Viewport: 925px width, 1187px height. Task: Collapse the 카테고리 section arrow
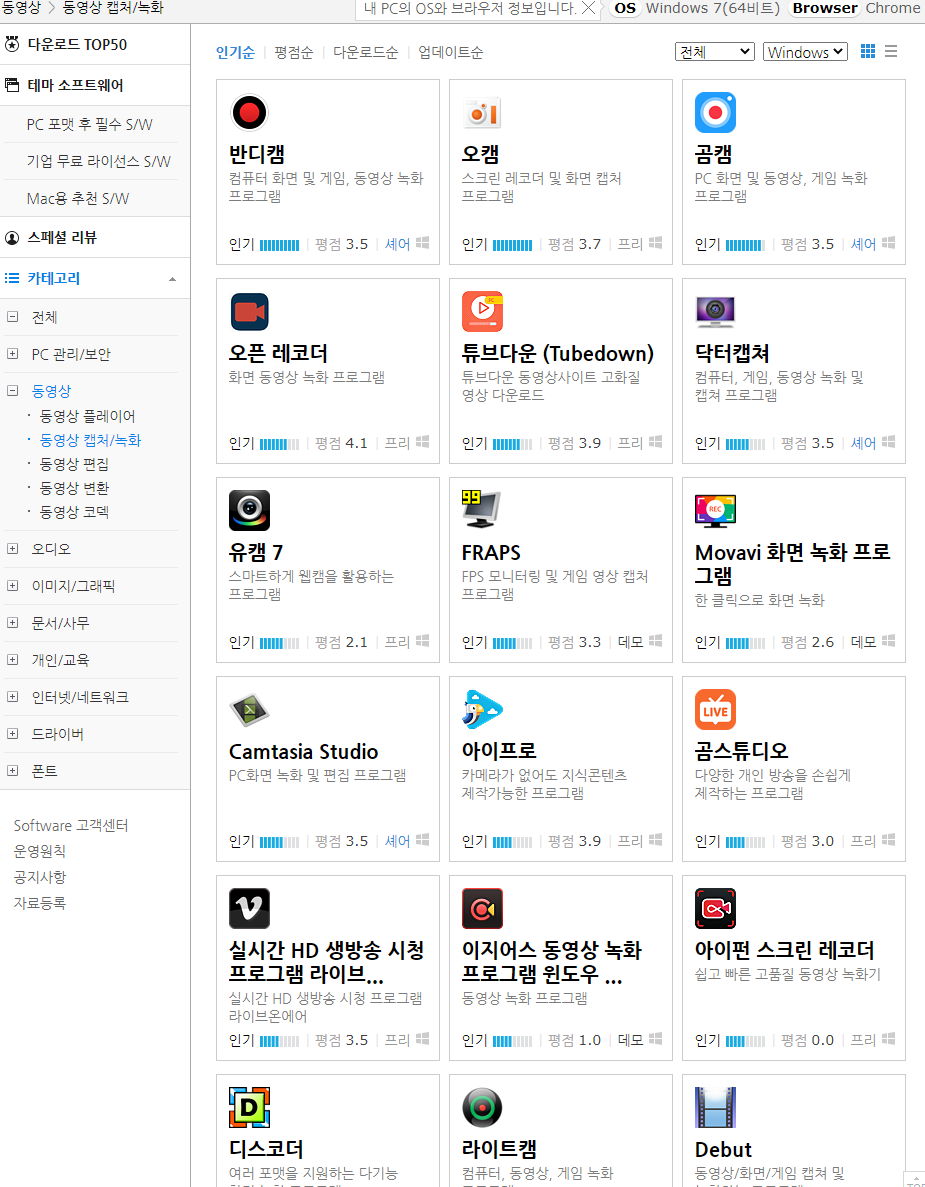pos(173,279)
